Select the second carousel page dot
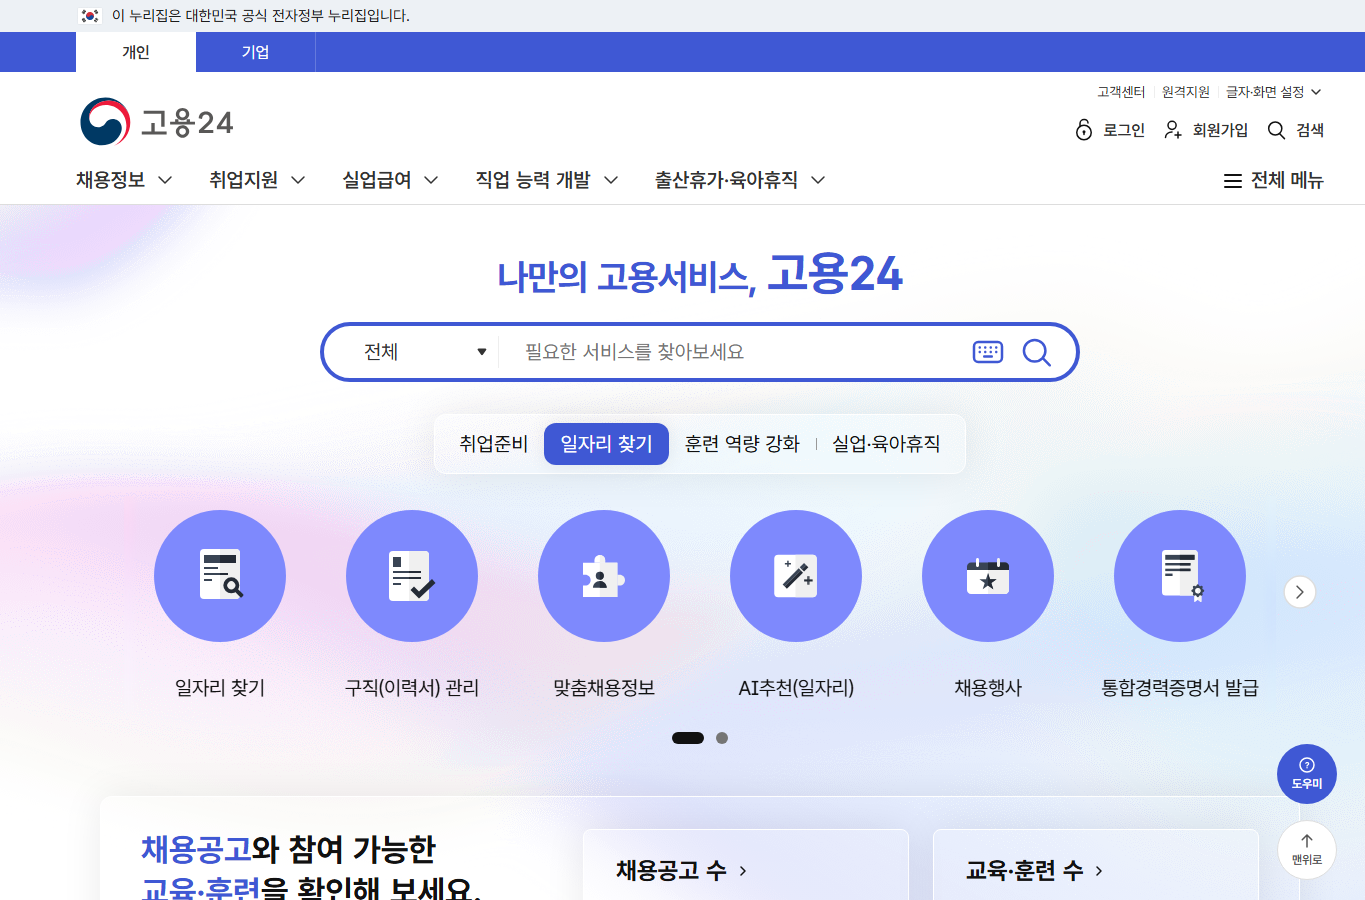The height and width of the screenshot is (900, 1365). click(722, 738)
